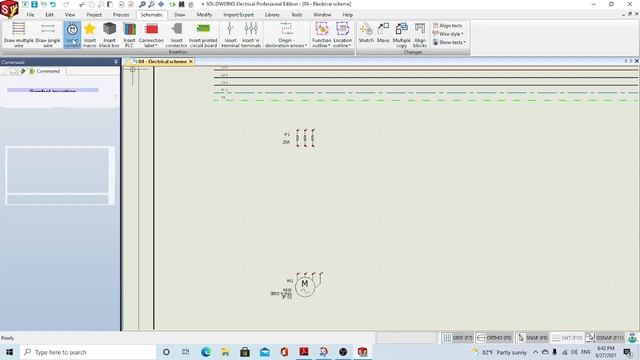Click the Insert connector tool
Image resolution: width=640 pixels, height=360 pixels.
pos(176,35)
